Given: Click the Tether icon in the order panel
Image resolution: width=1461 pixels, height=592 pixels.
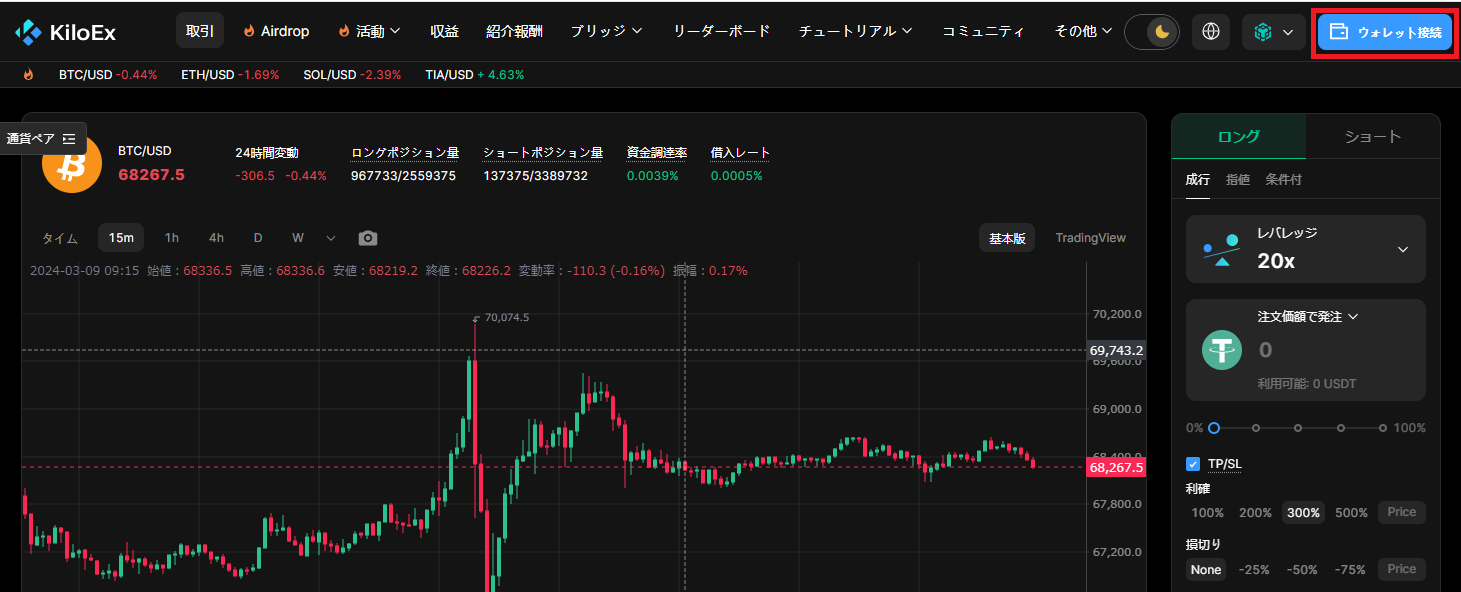Looking at the screenshot, I should tap(1221, 350).
